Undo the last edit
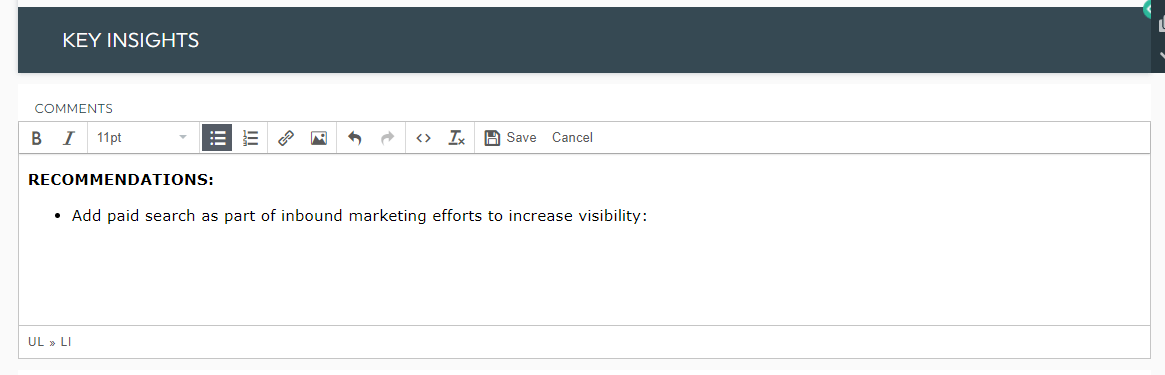The width and height of the screenshot is (1165, 375). pos(354,138)
